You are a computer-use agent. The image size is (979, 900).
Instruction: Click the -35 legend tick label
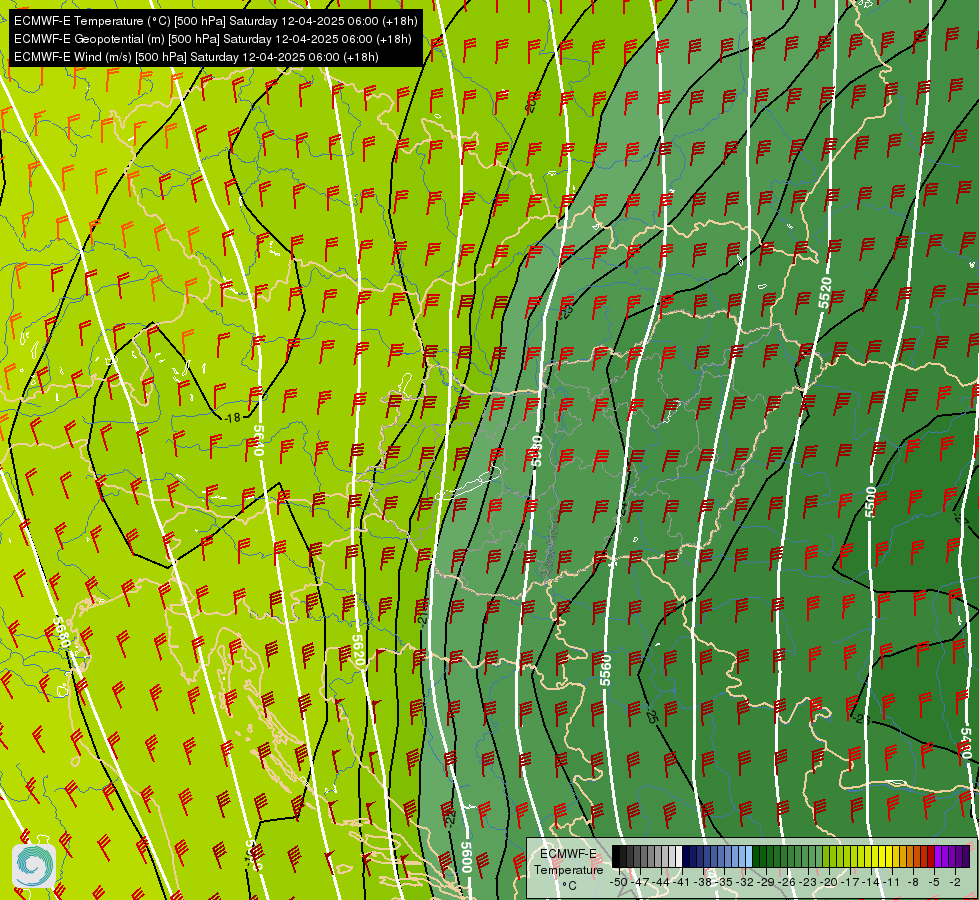tap(724, 882)
